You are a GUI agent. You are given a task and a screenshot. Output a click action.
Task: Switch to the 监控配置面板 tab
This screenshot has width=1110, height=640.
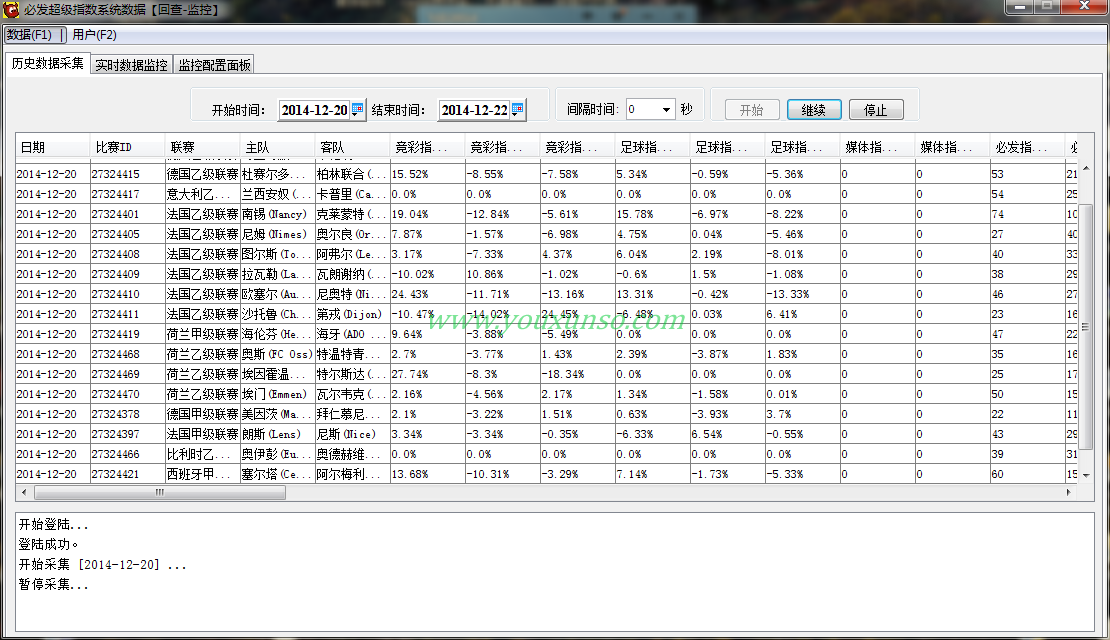[214, 65]
